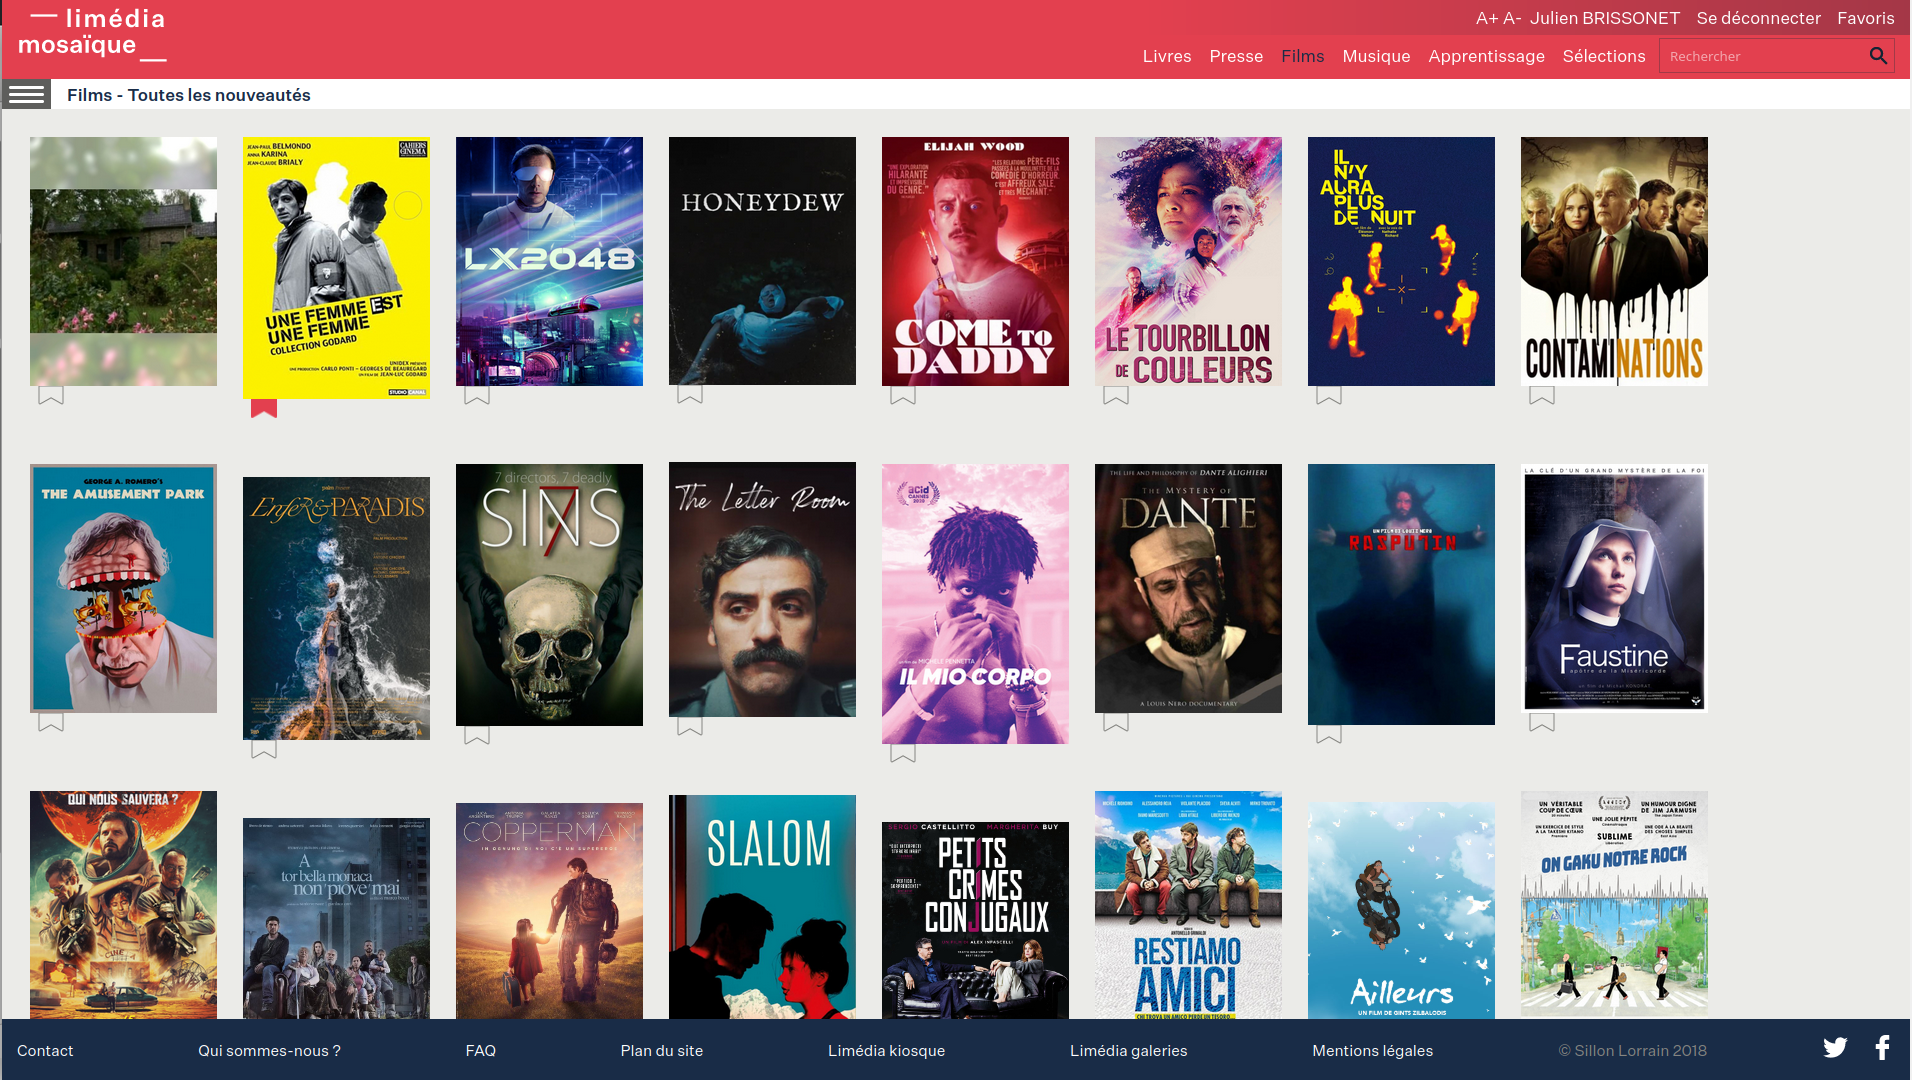The height and width of the screenshot is (1080, 1912).
Task: Remove Une femme est une femme bookmark
Action: point(264,408)
